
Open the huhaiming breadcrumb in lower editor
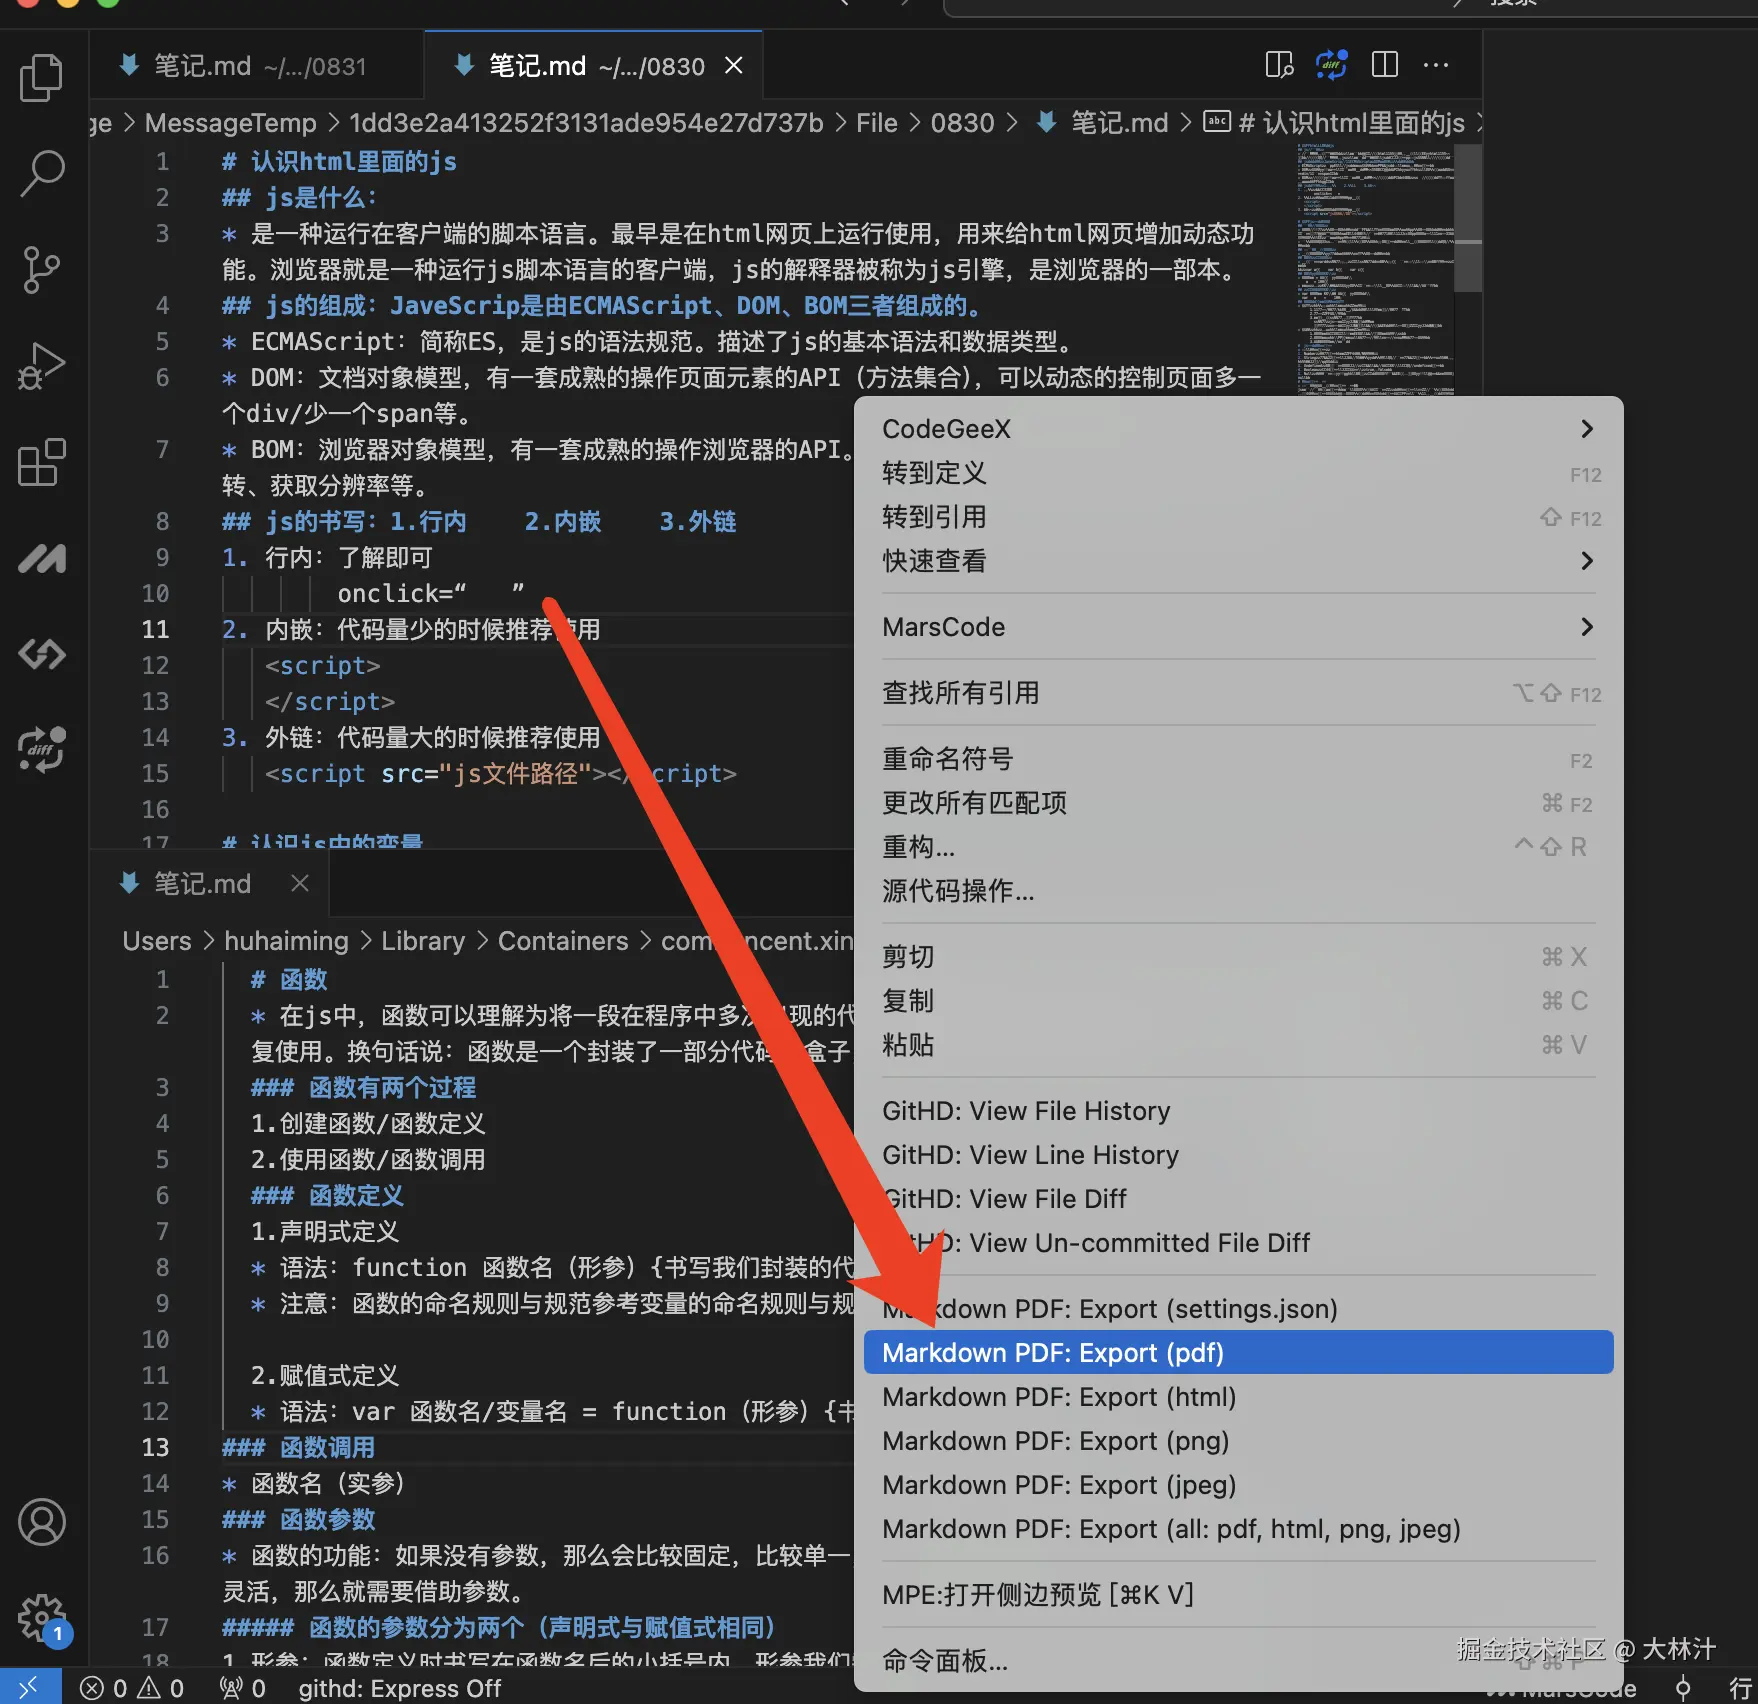[286, 941]
